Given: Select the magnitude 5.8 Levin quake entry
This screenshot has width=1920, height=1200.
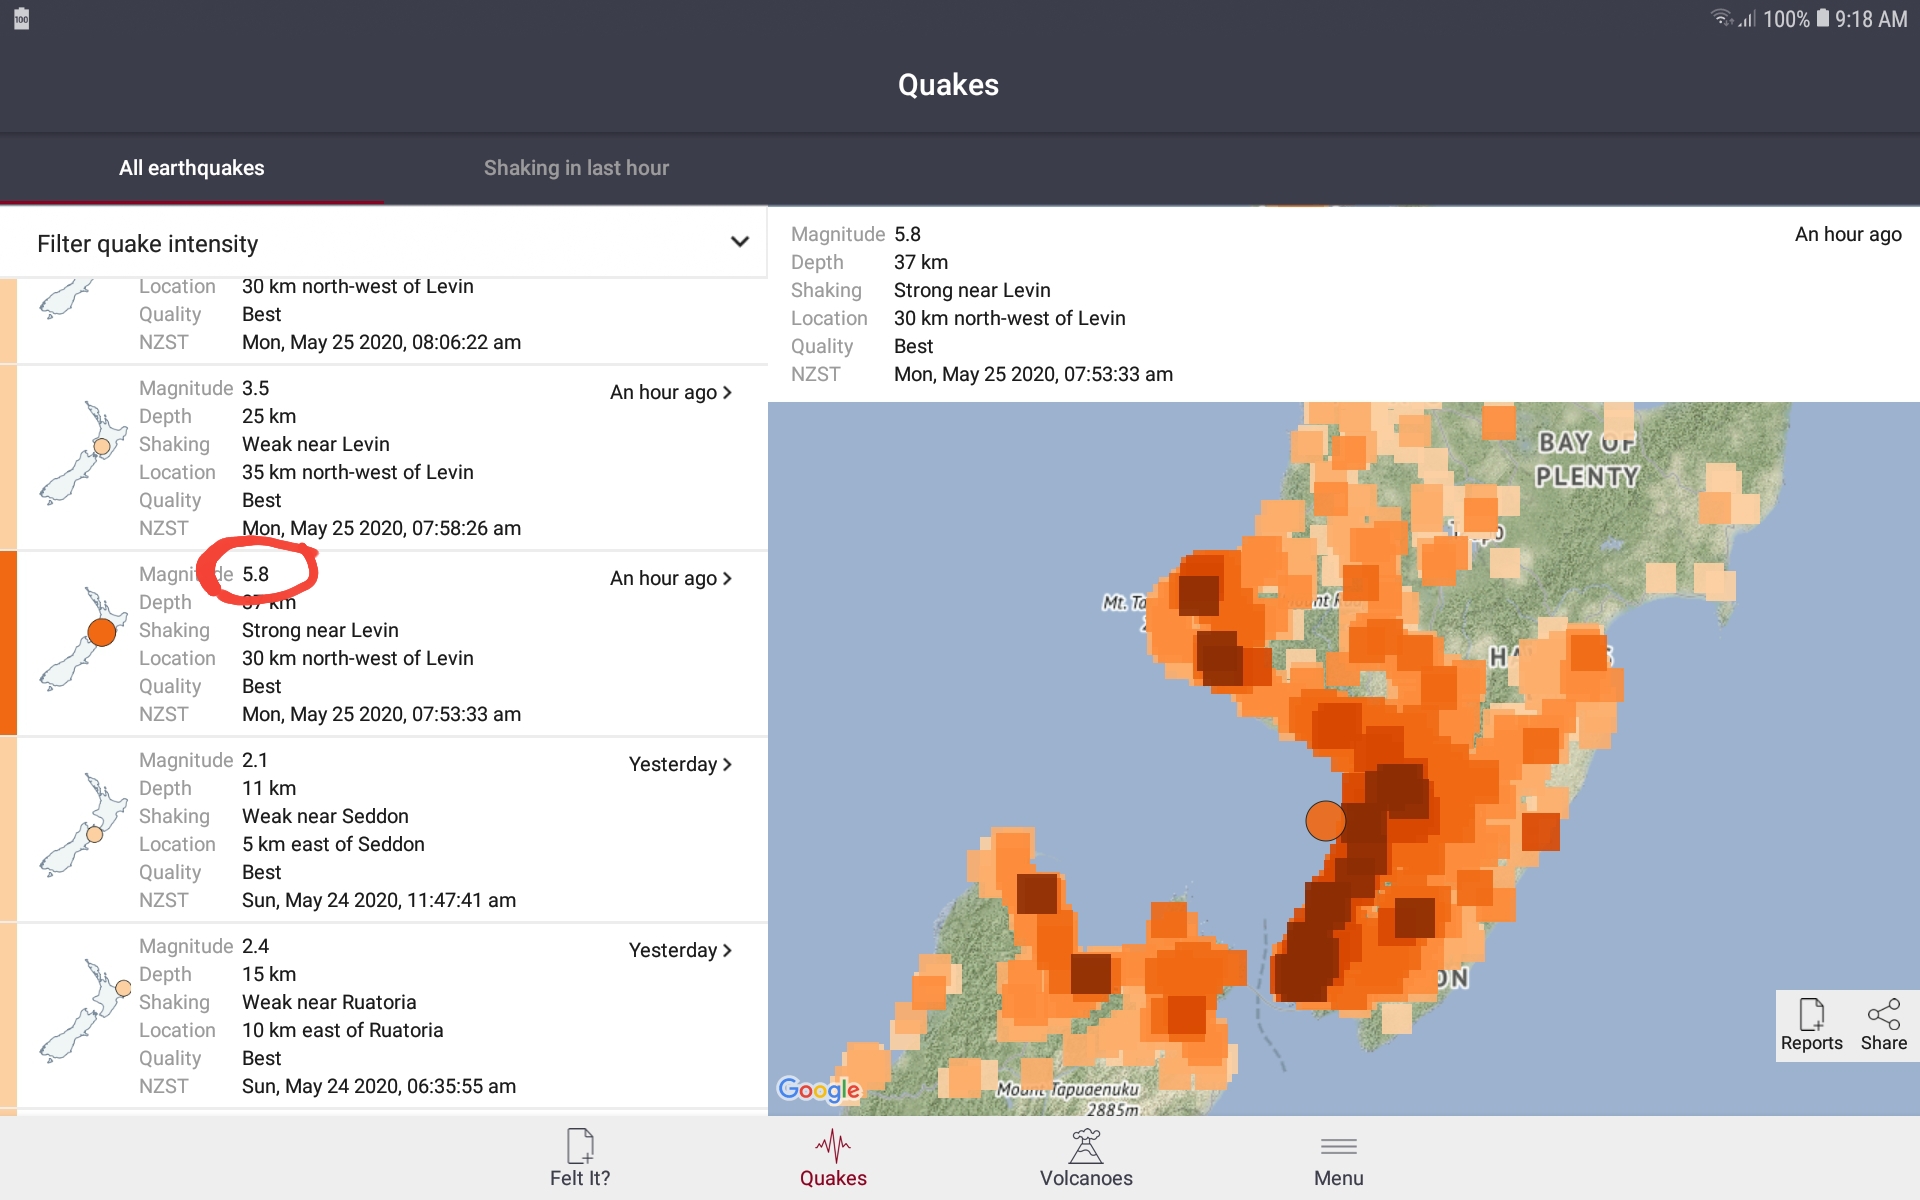Looking at the screenshot, I should [x=392, y=644].
